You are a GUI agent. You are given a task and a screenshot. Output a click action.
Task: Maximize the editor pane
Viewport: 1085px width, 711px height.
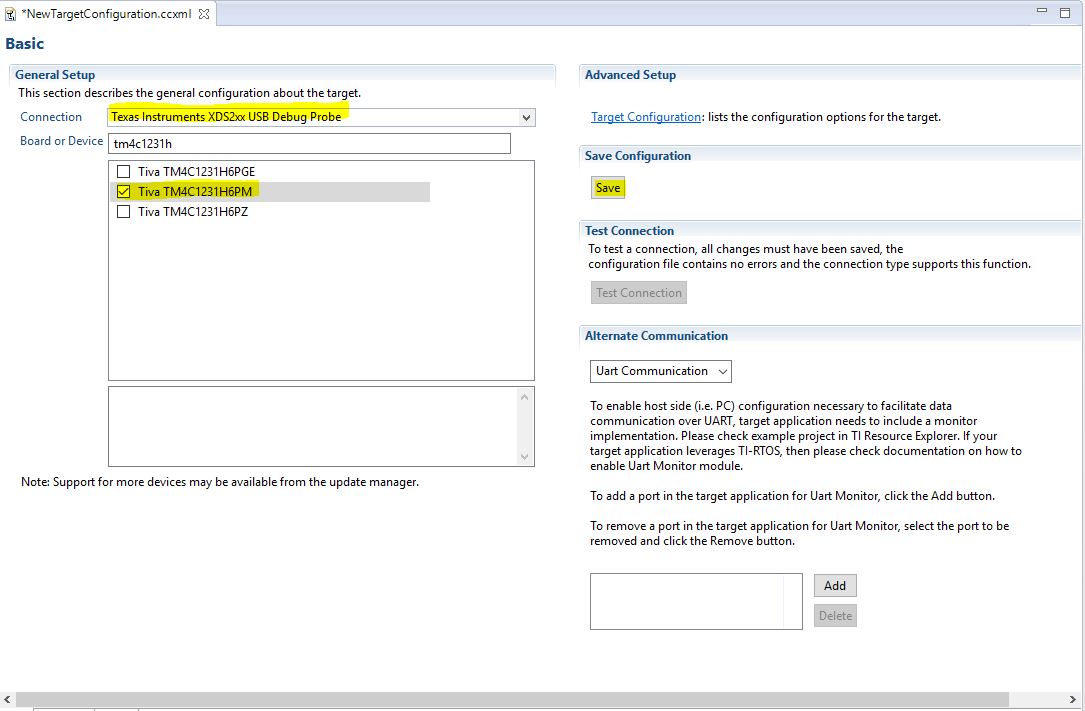tap(1067, 12)
